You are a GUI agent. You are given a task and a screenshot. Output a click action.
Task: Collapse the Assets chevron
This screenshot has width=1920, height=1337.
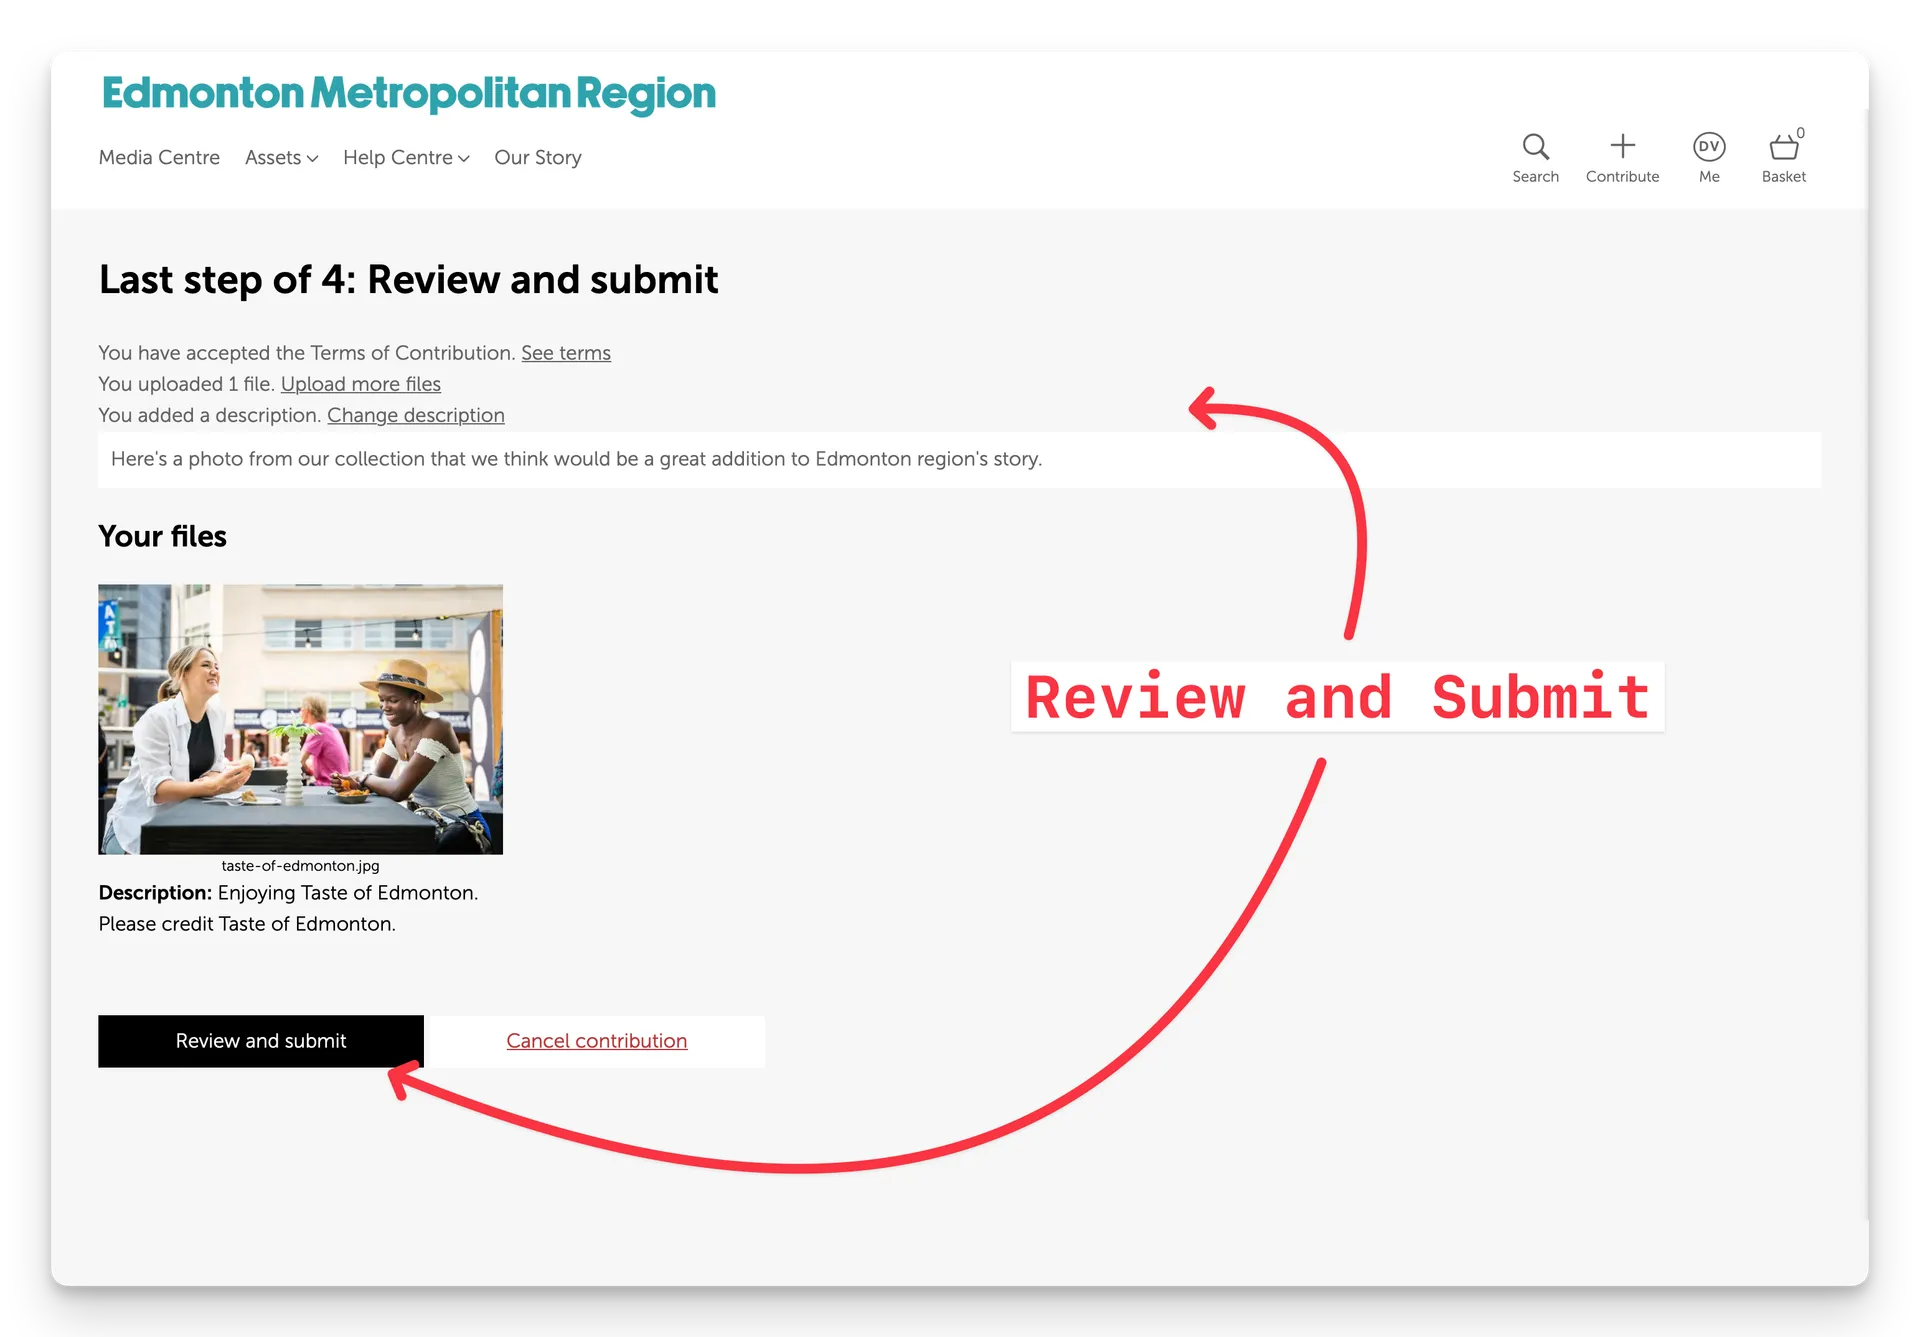pos(312,159)
